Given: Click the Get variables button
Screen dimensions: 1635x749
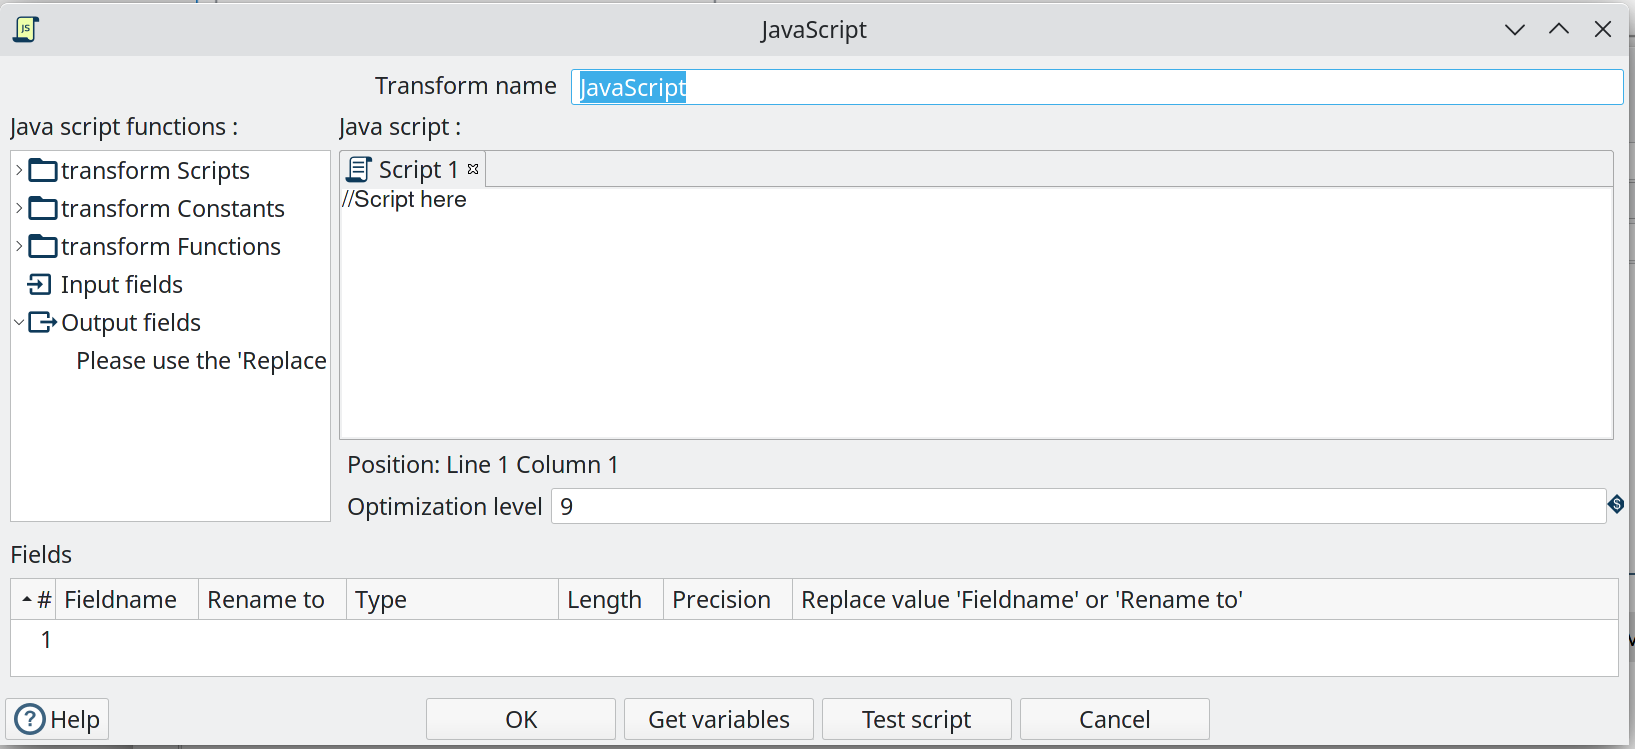Looking at the screenshot, I should (x=718, y=719).
